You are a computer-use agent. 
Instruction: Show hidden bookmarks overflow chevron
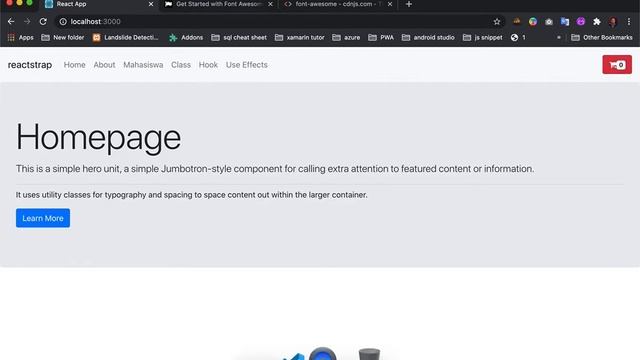[559, 38]
